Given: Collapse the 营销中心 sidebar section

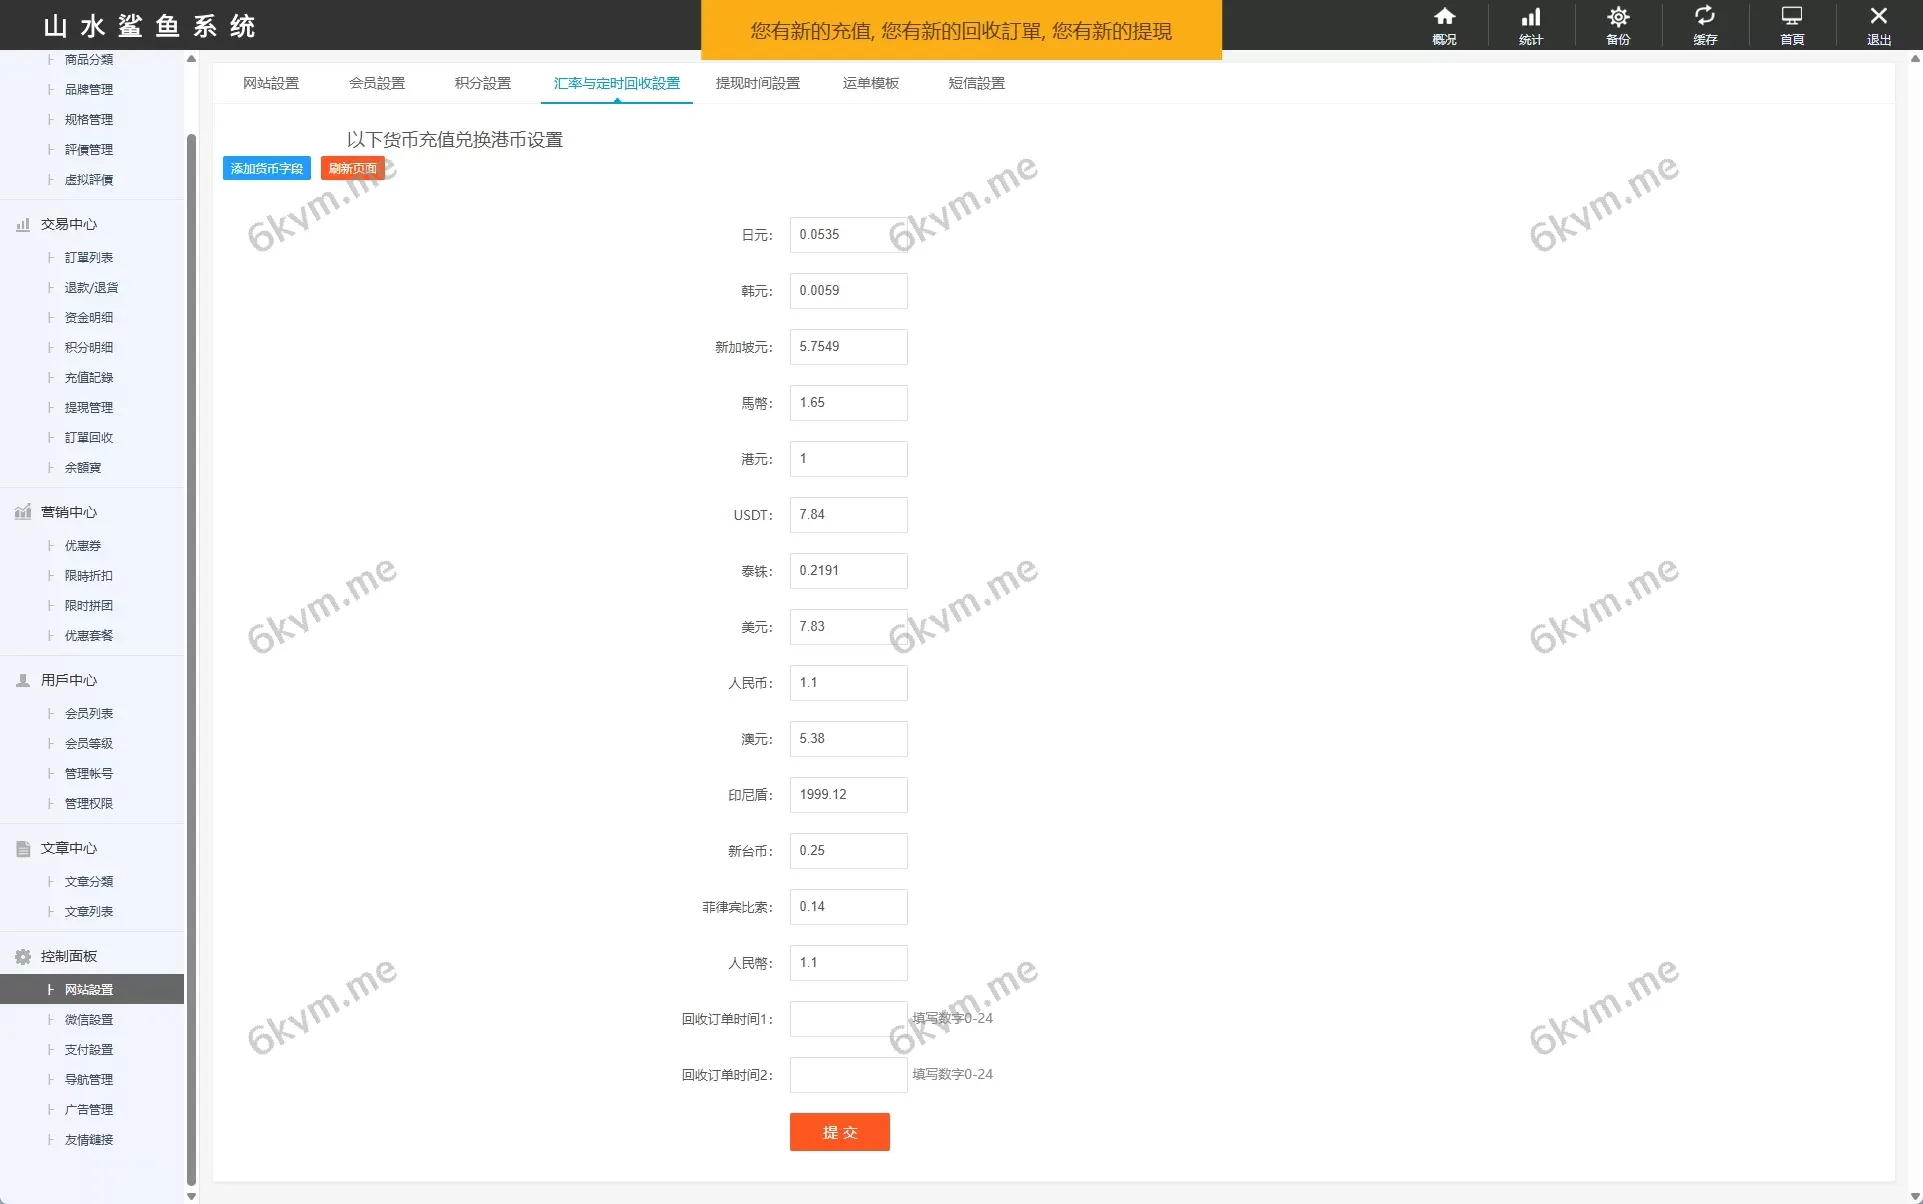Looking at the screenshot, I should [x=69, y=512].
